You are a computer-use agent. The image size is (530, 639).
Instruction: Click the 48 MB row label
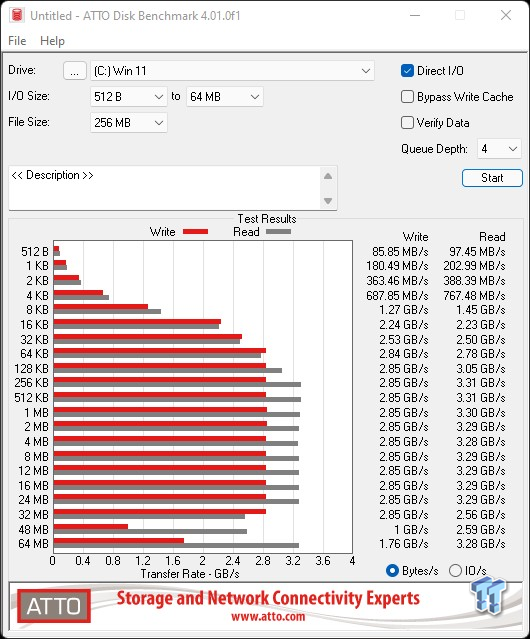tap(33, 529)
